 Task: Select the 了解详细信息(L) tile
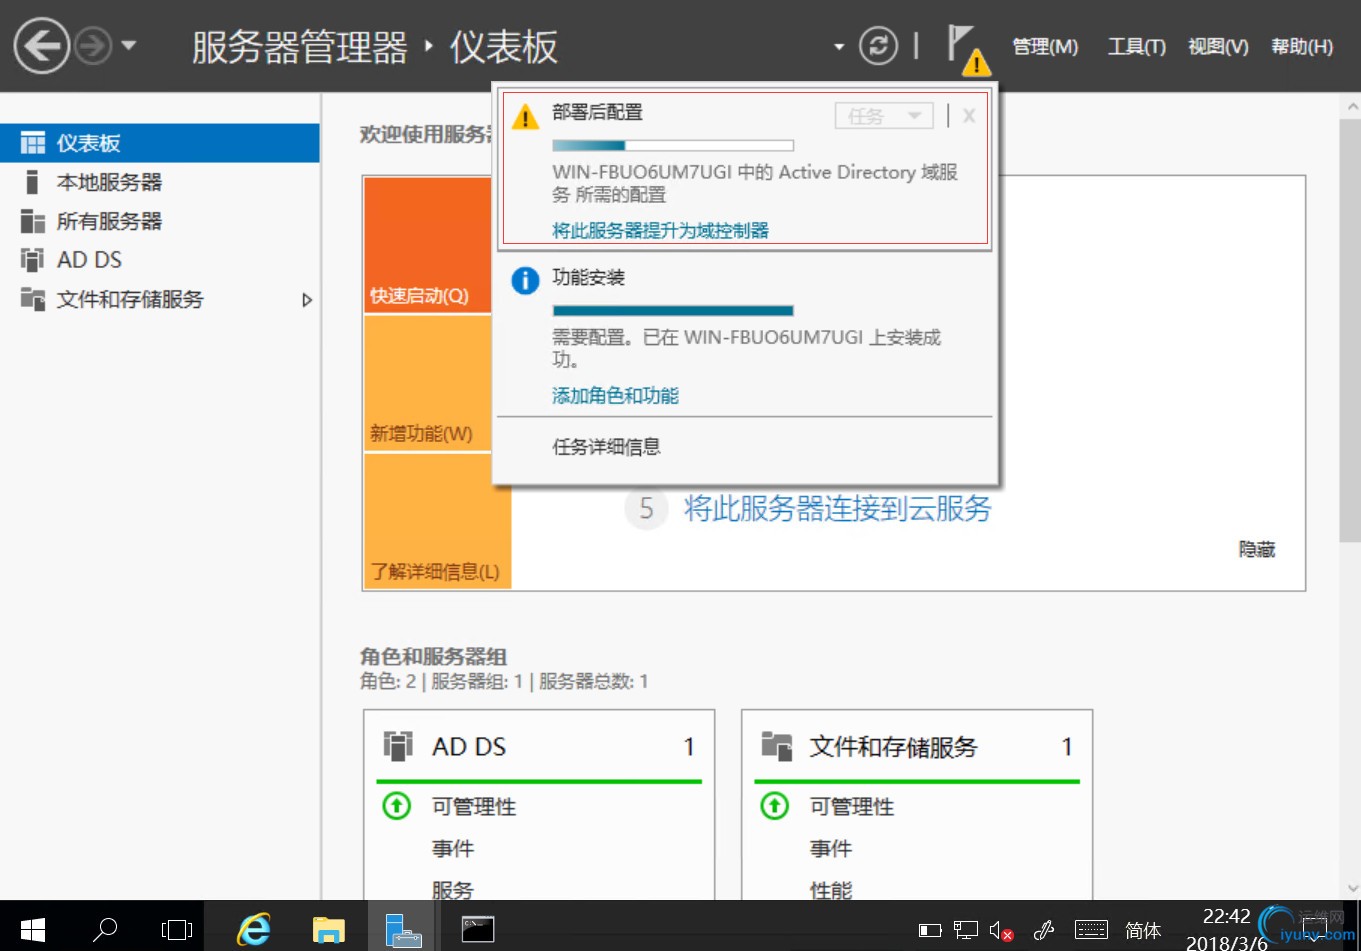click(x=438, y=521)
